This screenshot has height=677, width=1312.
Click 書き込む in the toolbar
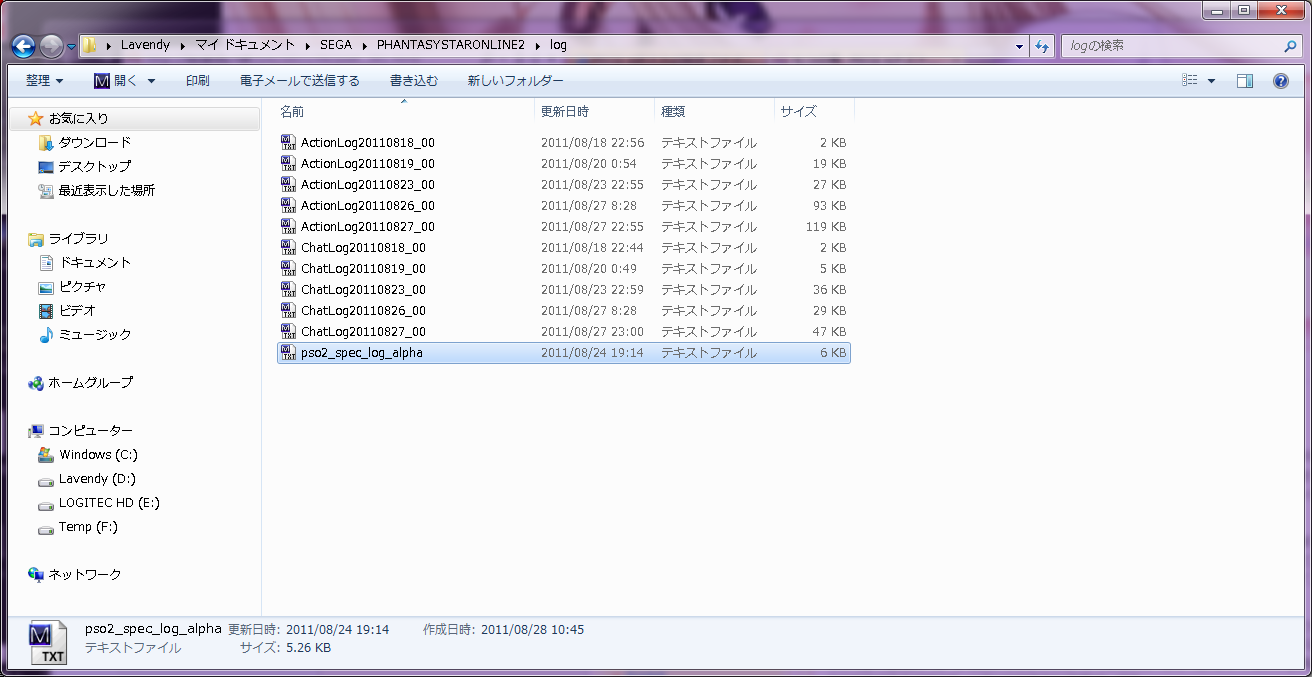click(413, 80)
